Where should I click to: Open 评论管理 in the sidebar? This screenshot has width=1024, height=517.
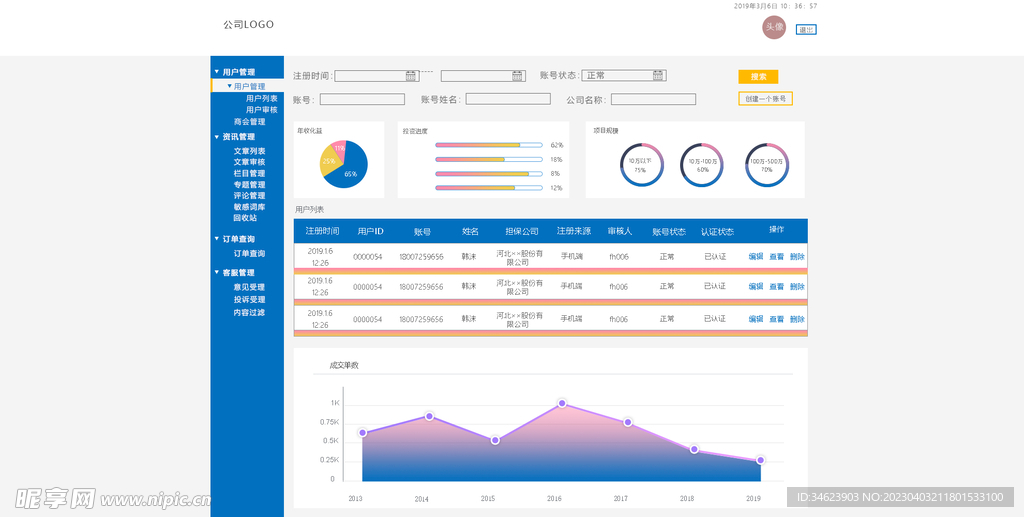click(249, 195)
